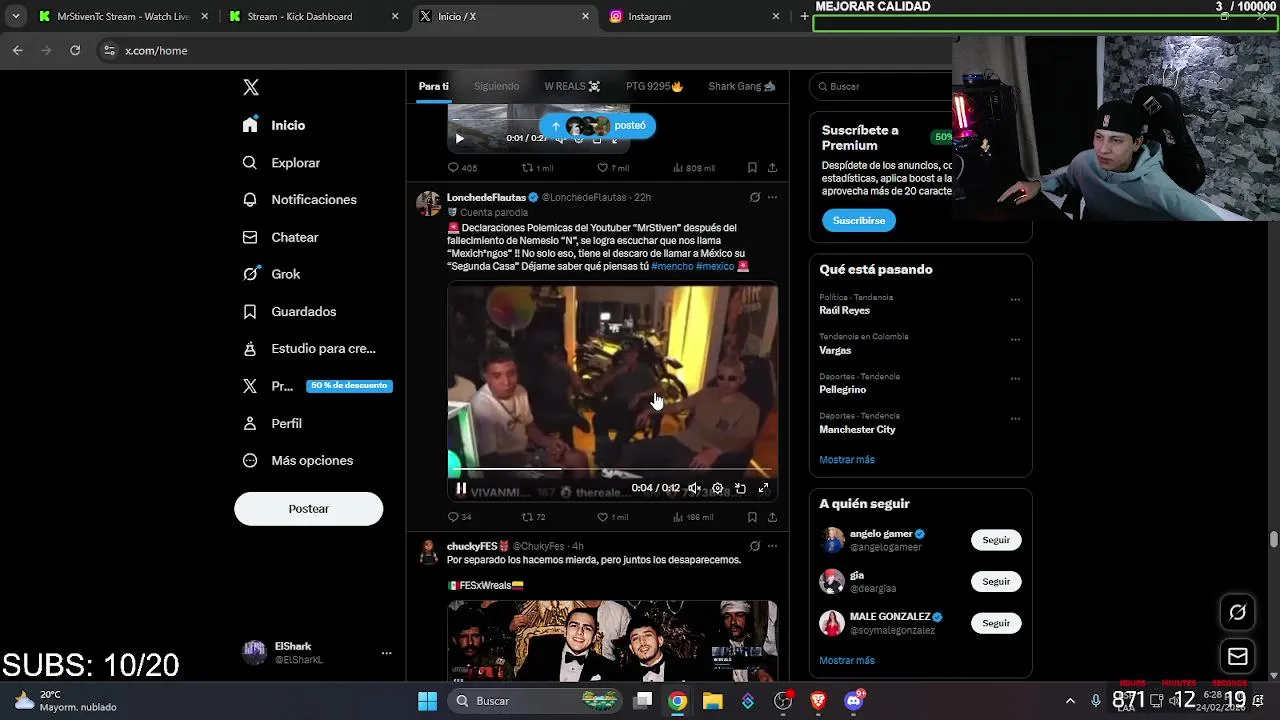Repost the LonchedeFlautas post

[x=534, y=517]
